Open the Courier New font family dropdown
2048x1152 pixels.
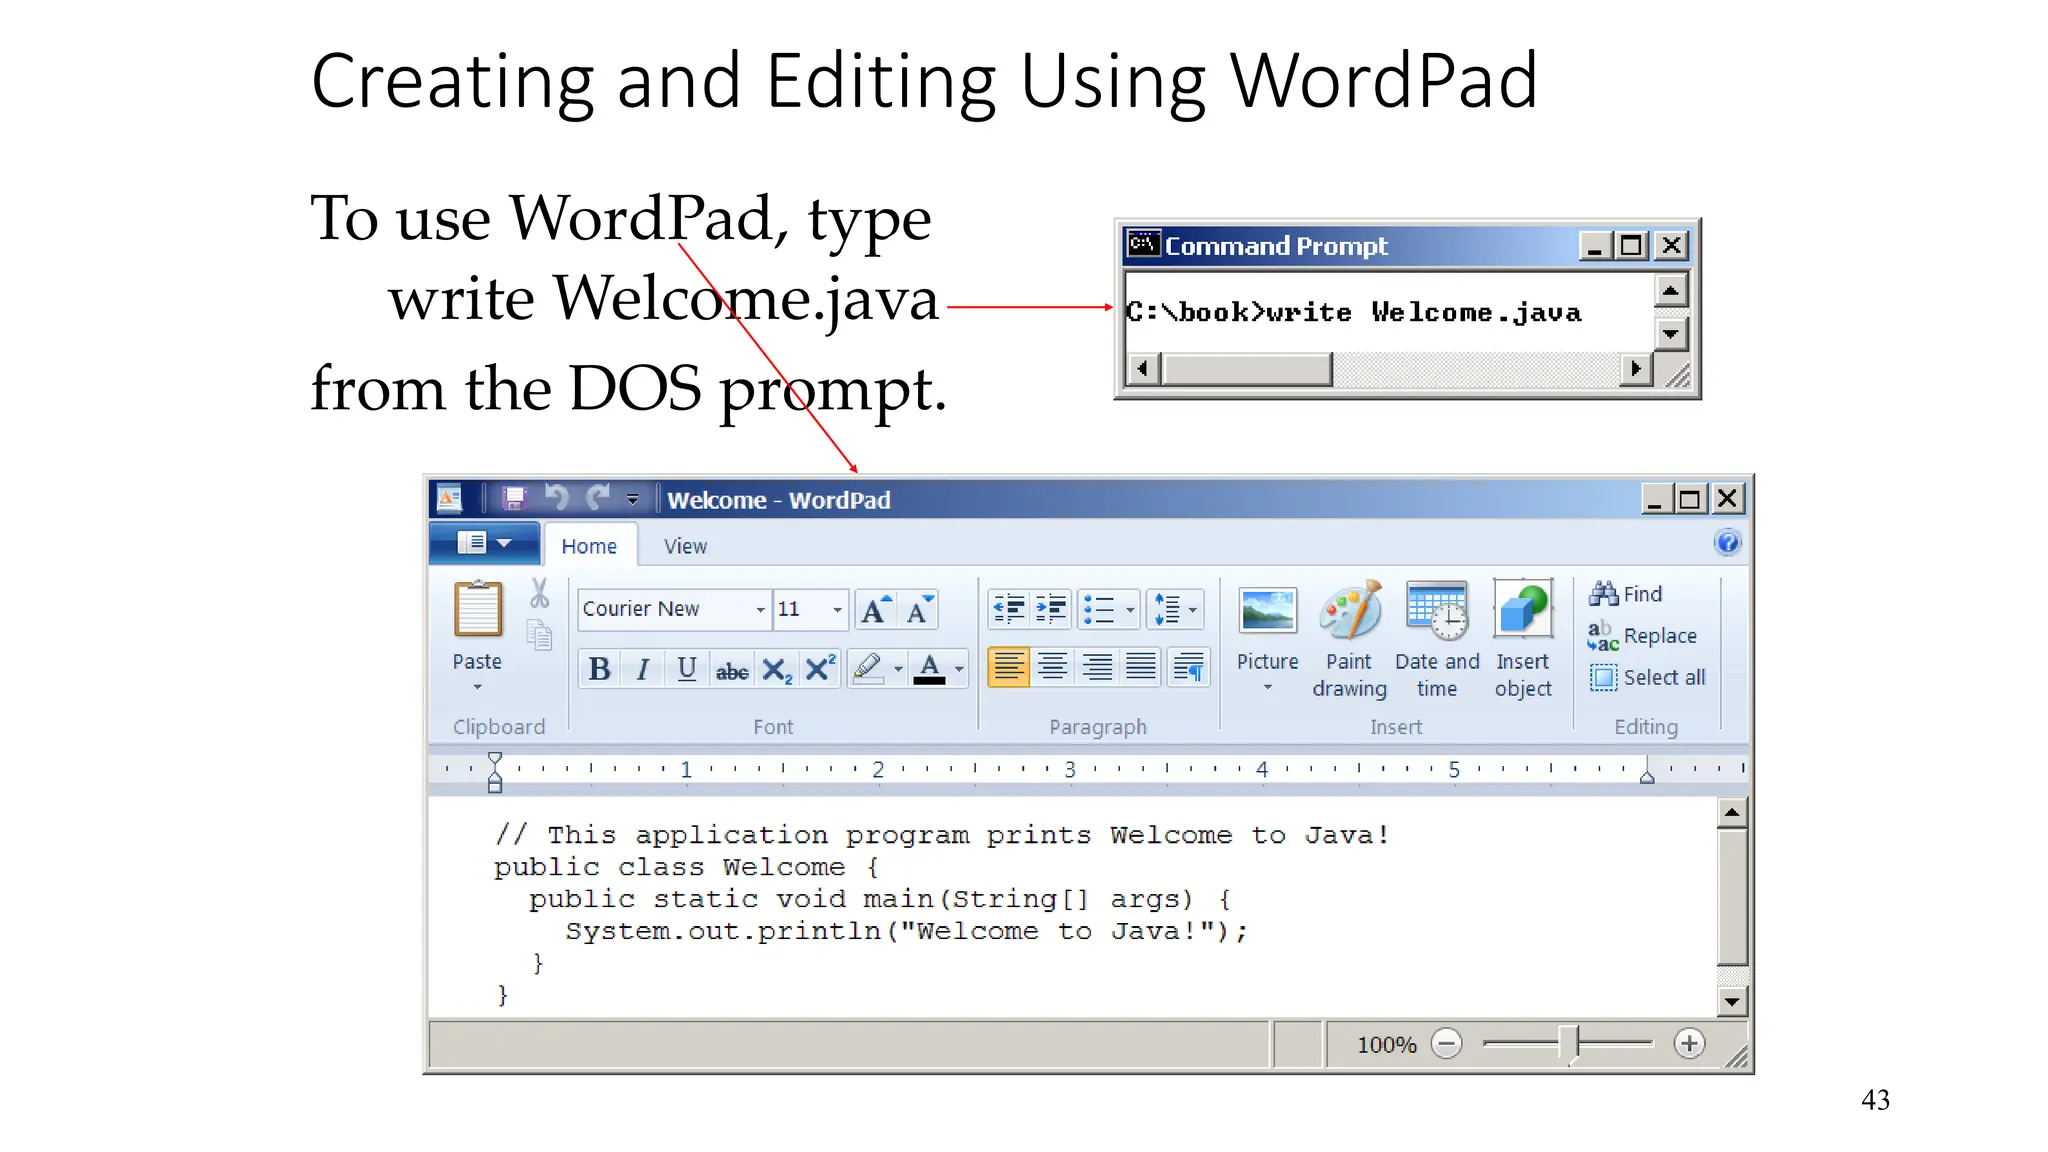[x=761, y=609]
